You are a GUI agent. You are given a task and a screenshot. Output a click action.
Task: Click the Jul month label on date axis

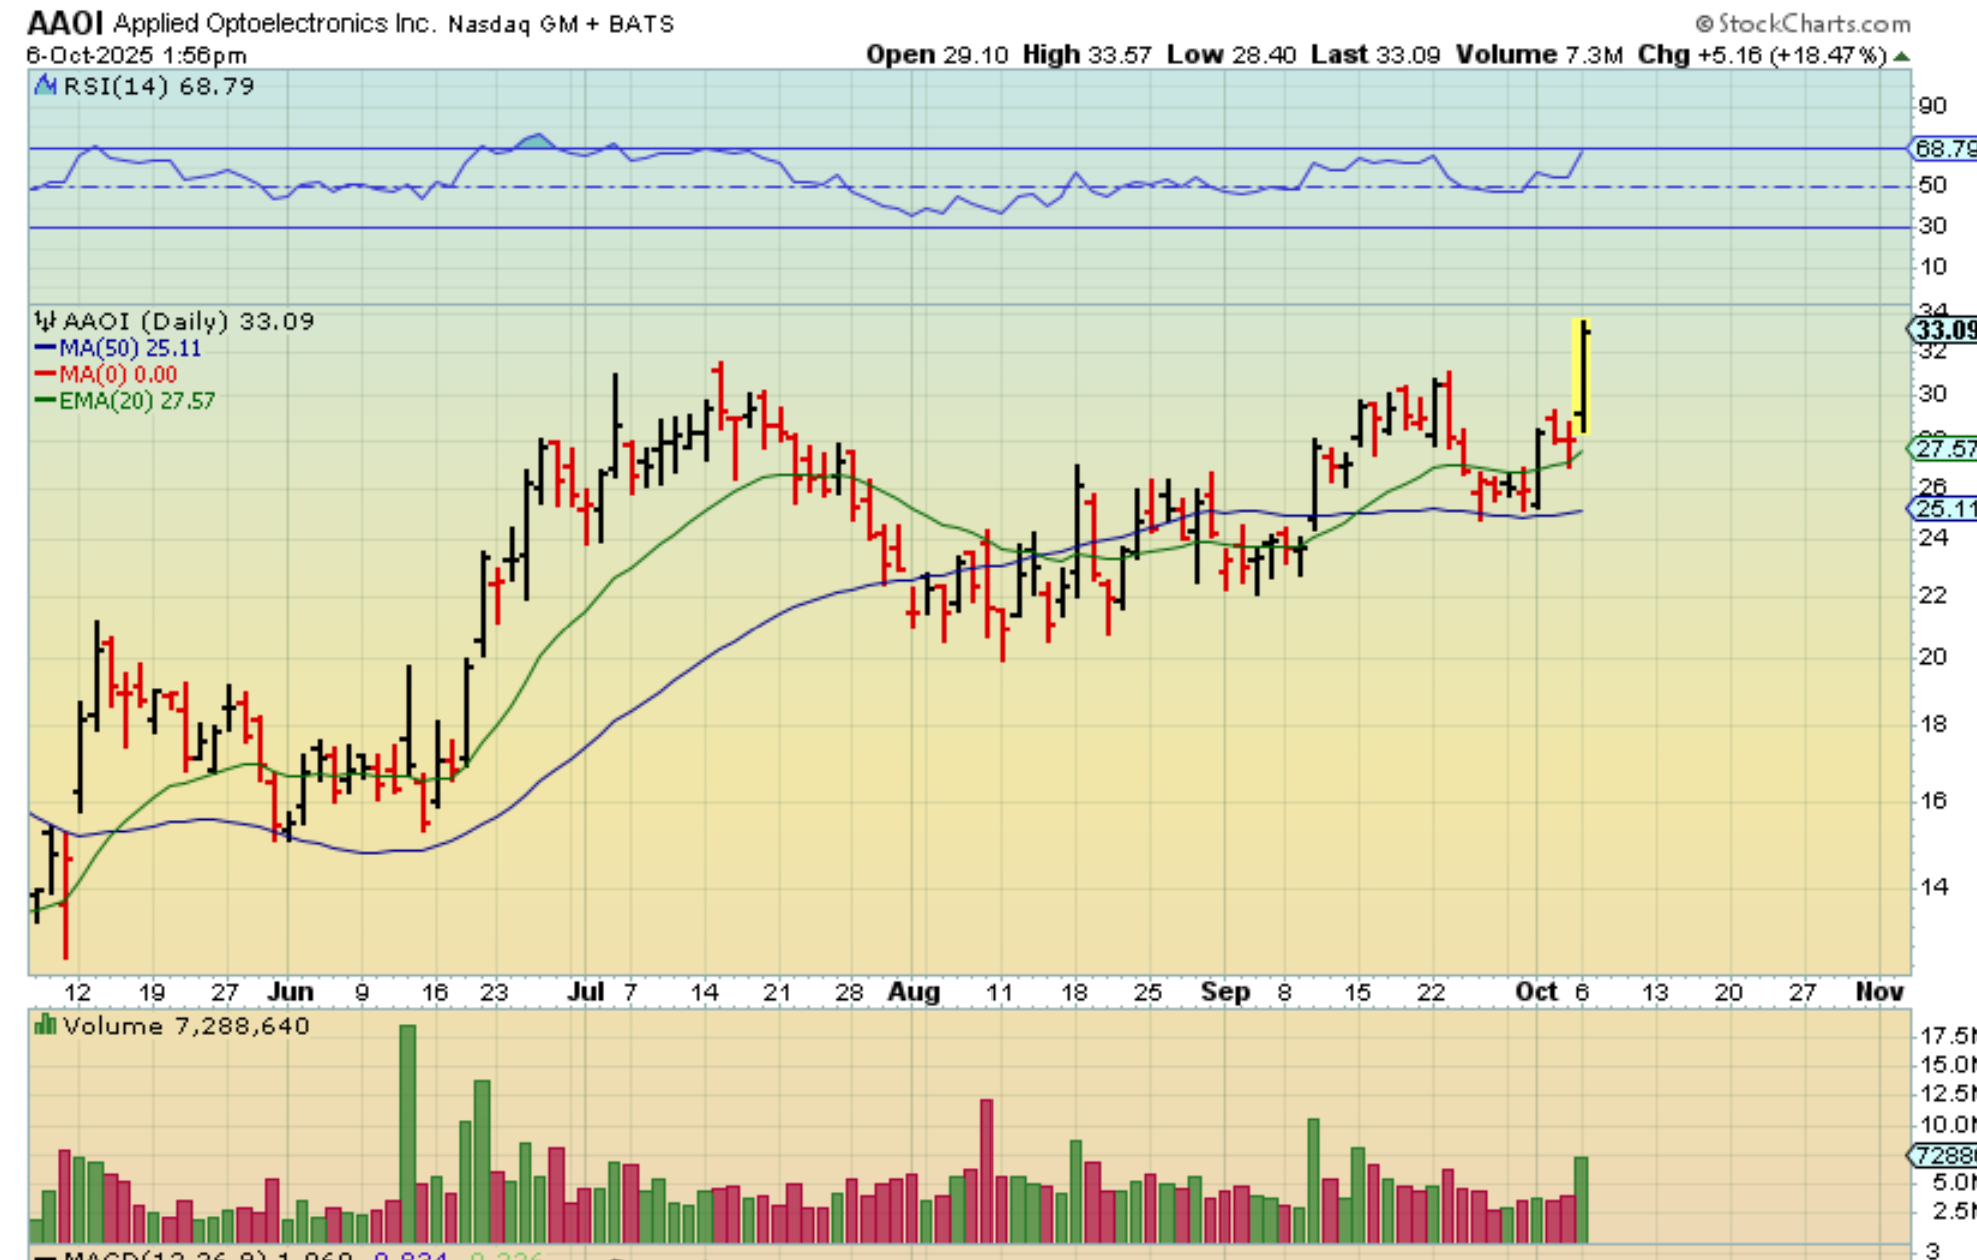tap(585, 992)
